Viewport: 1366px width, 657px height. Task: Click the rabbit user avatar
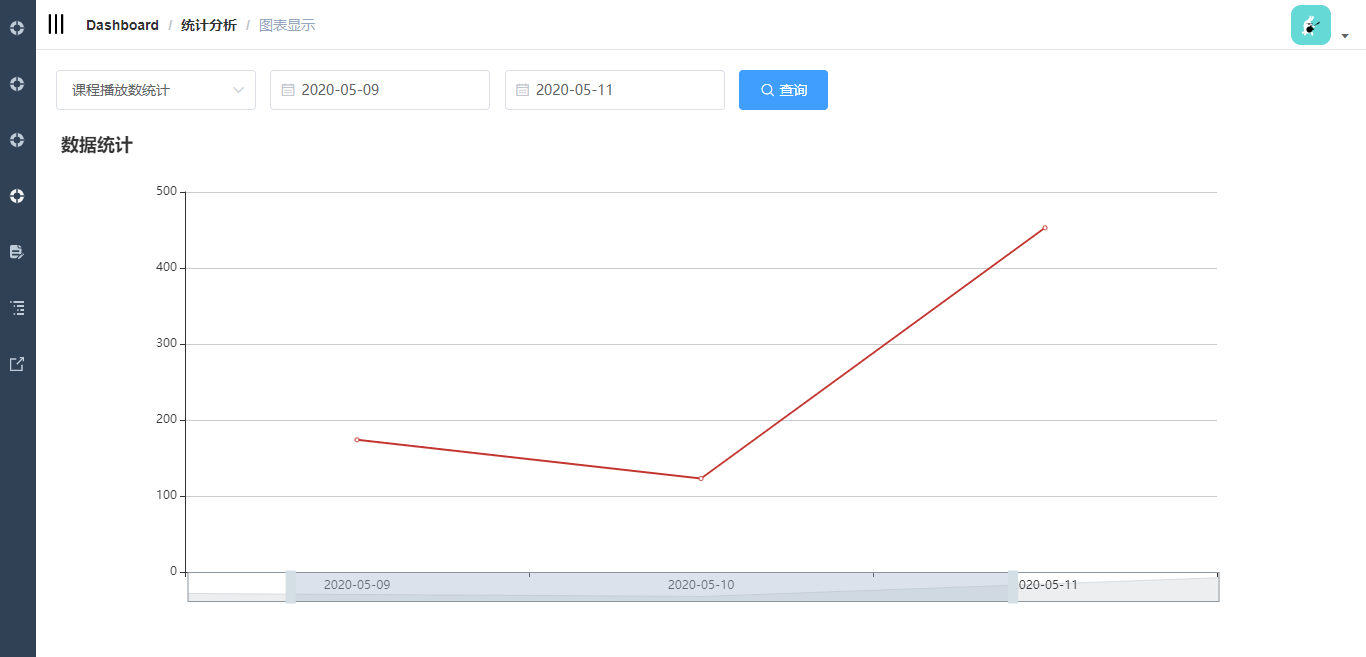(x=1310, y=26)
